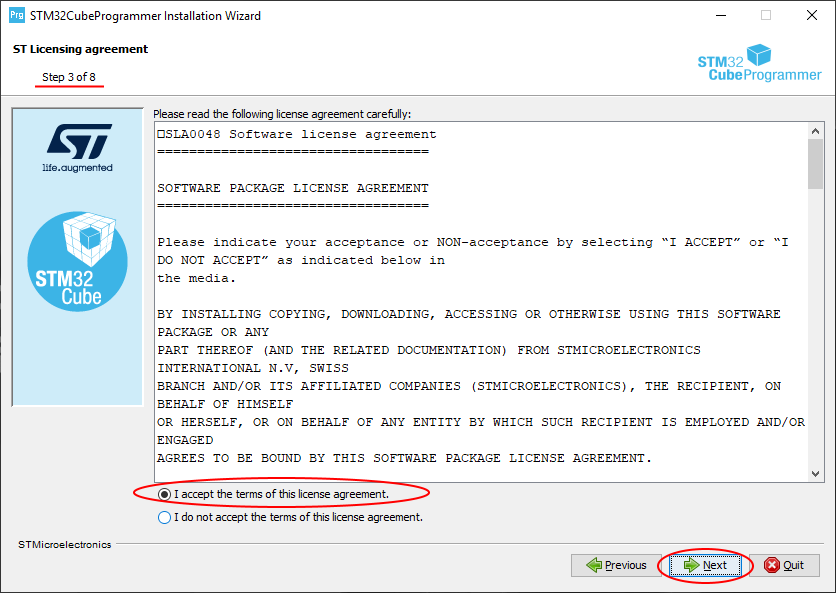
Task: Click the red X icon on Quit
Action: [772, 565]
